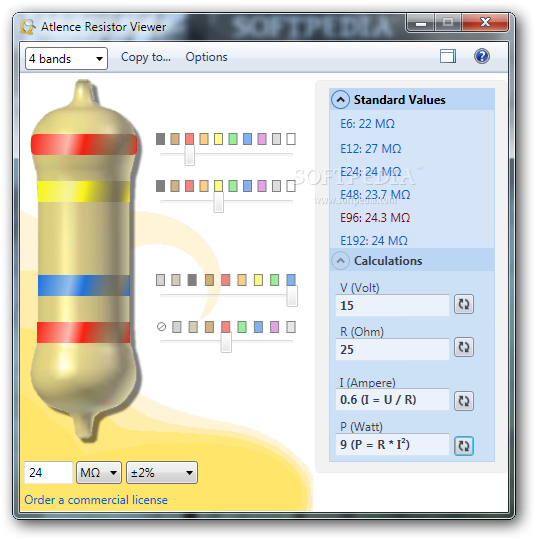This screenshot has width=536, height=540.
Task: Open the 4 bands dropdown
Action: (66, 59)
